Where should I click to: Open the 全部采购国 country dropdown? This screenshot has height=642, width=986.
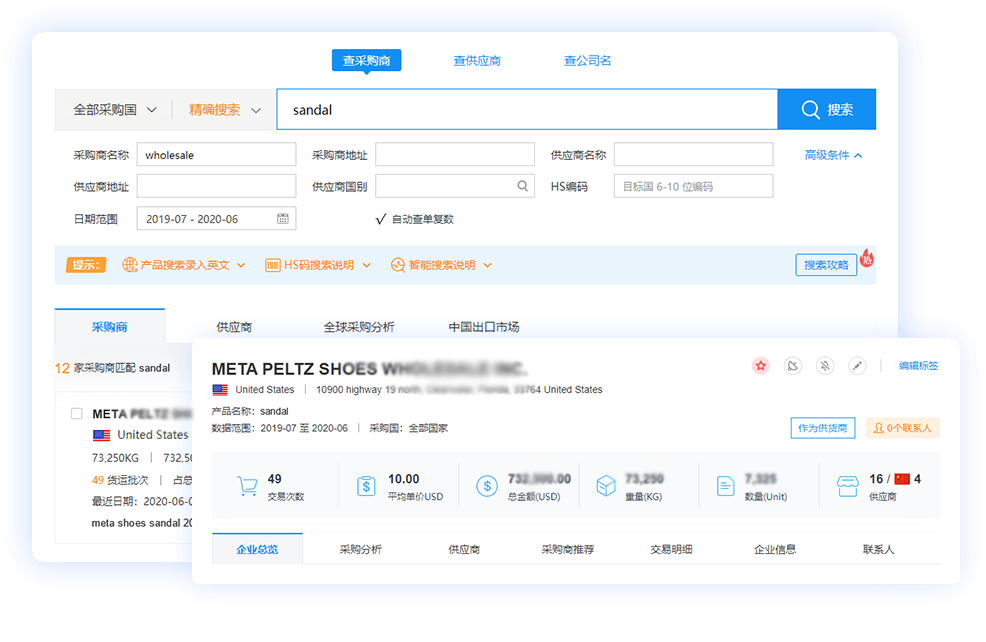pos(114,110)
